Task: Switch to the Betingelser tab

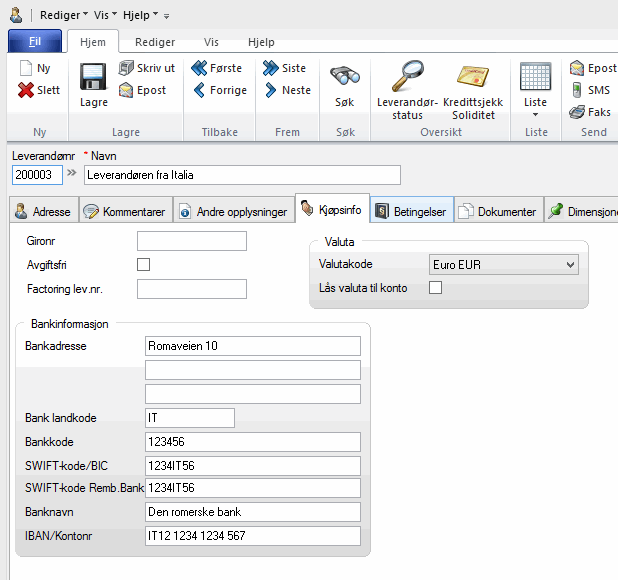Action: click(x=410, y=212)
